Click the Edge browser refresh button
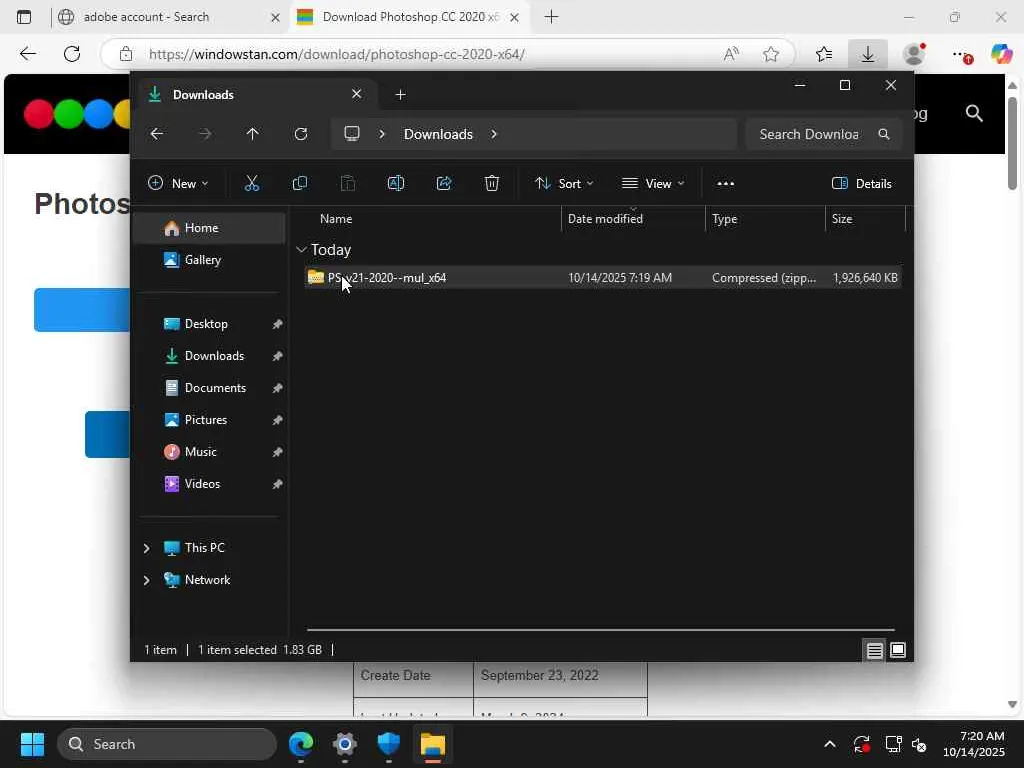The width and height of the screenshot is (1024, 768). coord(72,54)
